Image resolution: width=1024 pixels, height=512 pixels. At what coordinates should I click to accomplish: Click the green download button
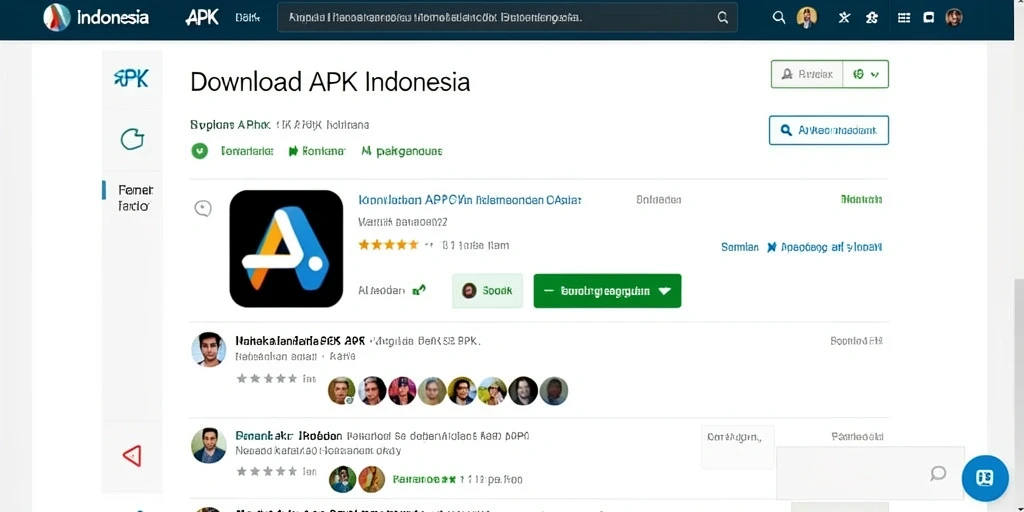click(x=607, y=291)
